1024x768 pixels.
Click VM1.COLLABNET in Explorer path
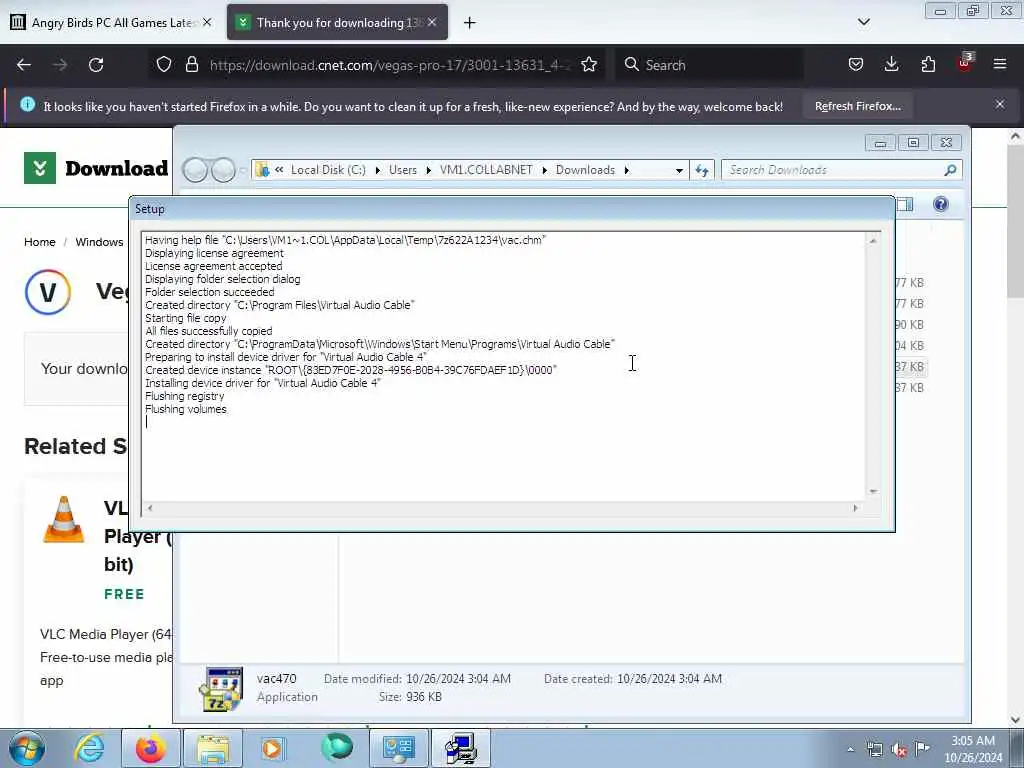tap(486, 170)
